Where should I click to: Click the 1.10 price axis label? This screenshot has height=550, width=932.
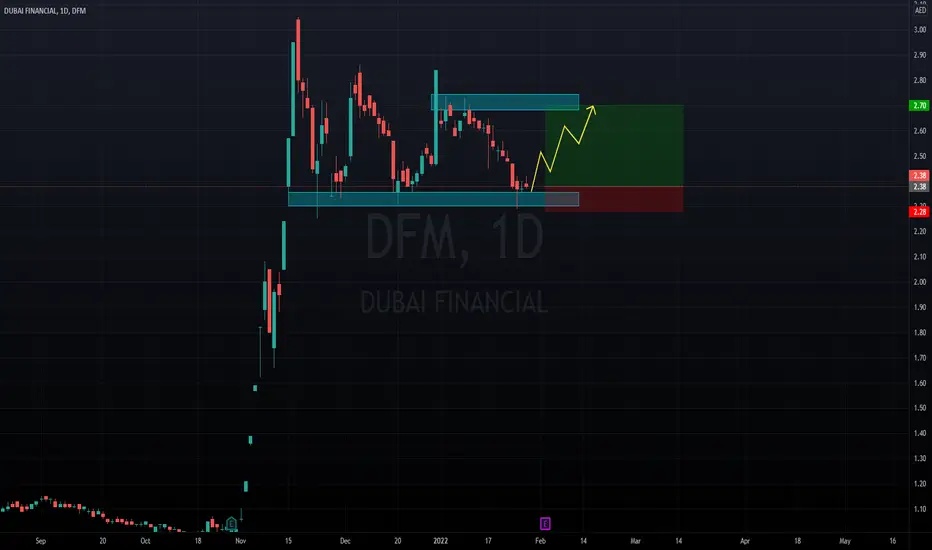point(920,510)
